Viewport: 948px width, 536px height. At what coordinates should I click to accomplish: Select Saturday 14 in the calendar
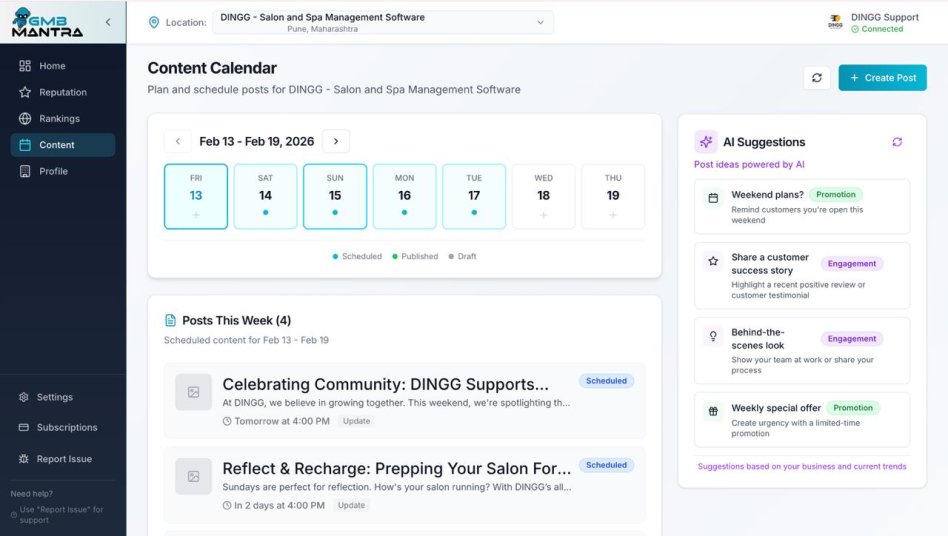265,196
